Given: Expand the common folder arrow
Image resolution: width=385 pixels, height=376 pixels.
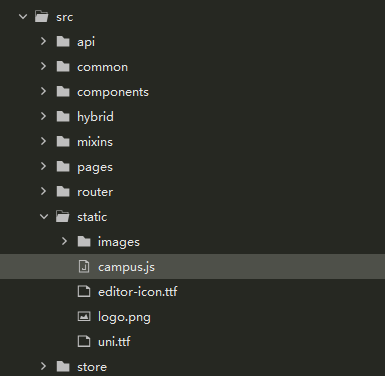Looking at the screenshot, I should point(43,66).
